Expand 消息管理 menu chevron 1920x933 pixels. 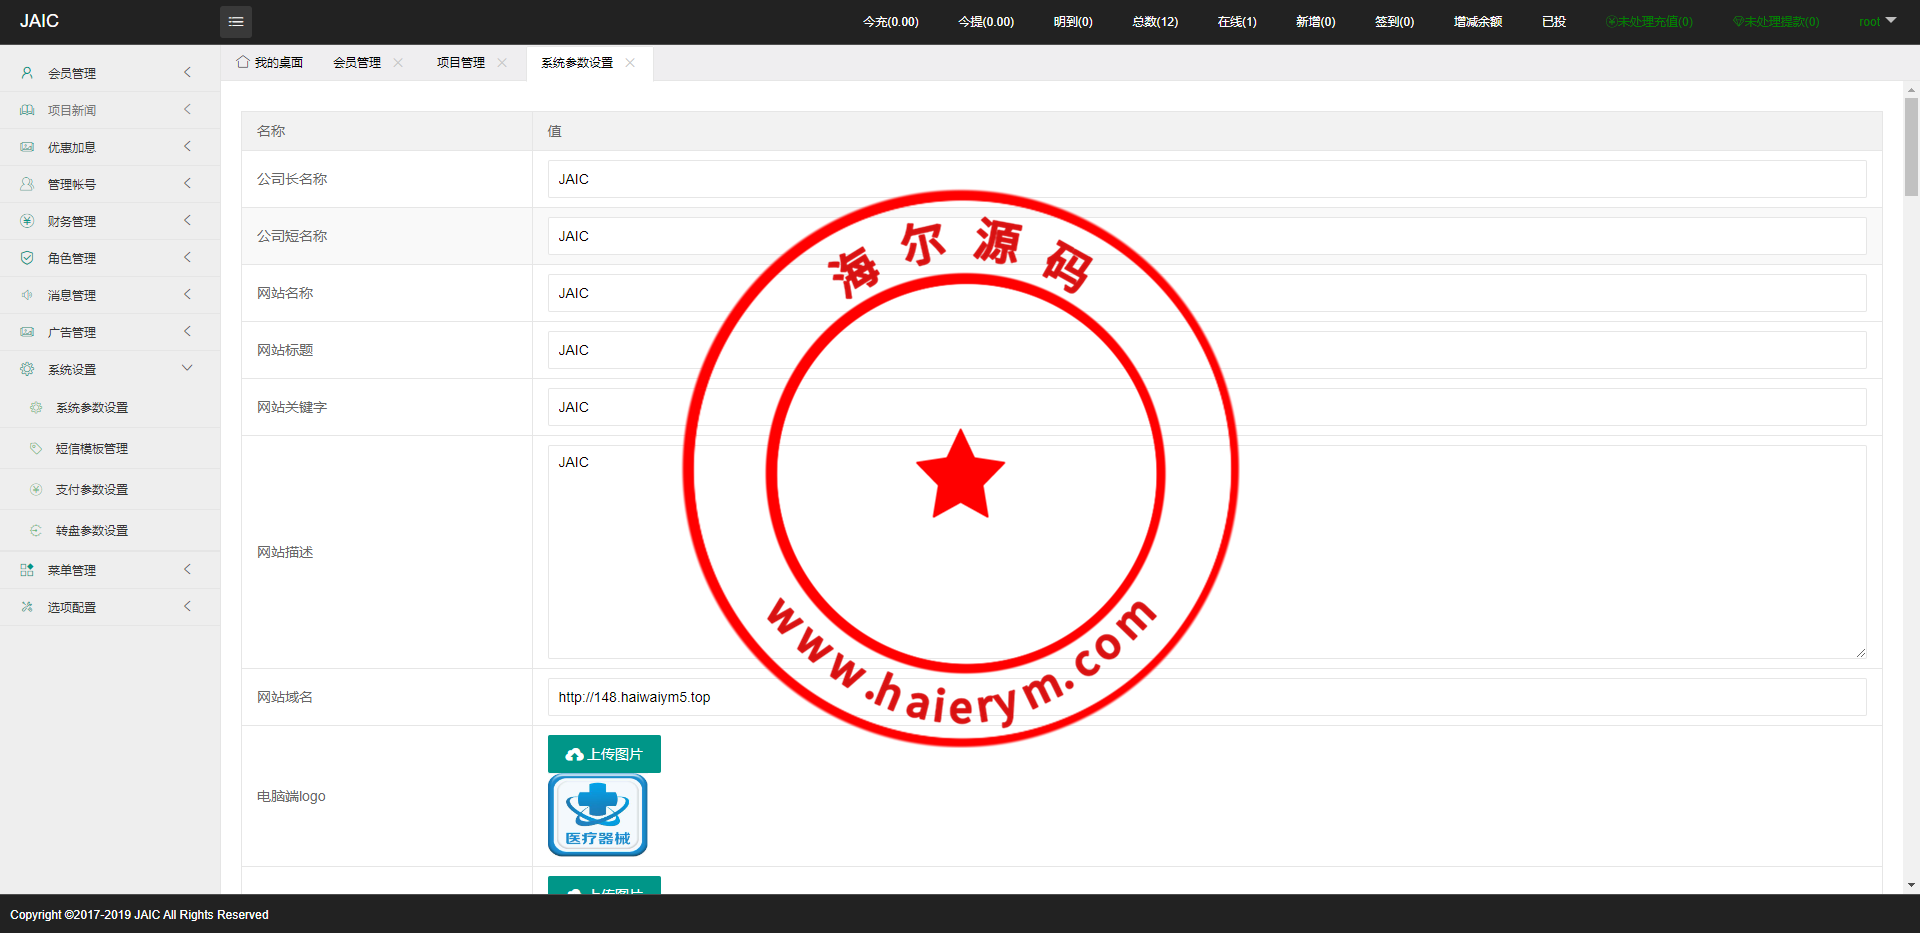point(187,294)
